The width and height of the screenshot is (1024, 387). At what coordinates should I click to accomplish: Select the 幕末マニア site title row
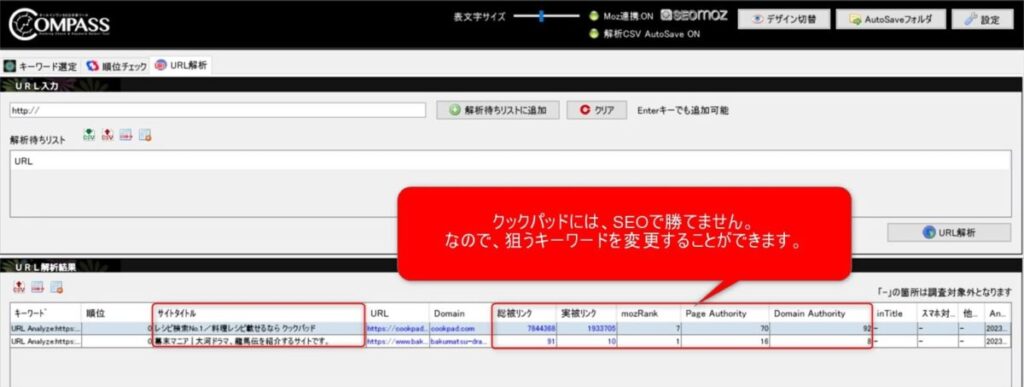click(259, 341)
